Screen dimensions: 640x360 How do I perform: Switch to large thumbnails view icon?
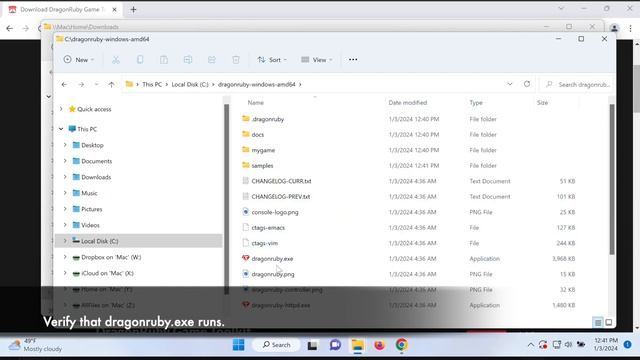click(x=609, y=322)
